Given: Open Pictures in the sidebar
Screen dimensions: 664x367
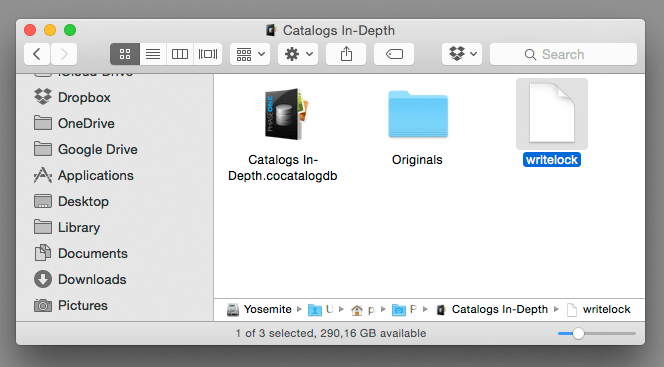Looking at the screenshot, I should tap(71, 305).
